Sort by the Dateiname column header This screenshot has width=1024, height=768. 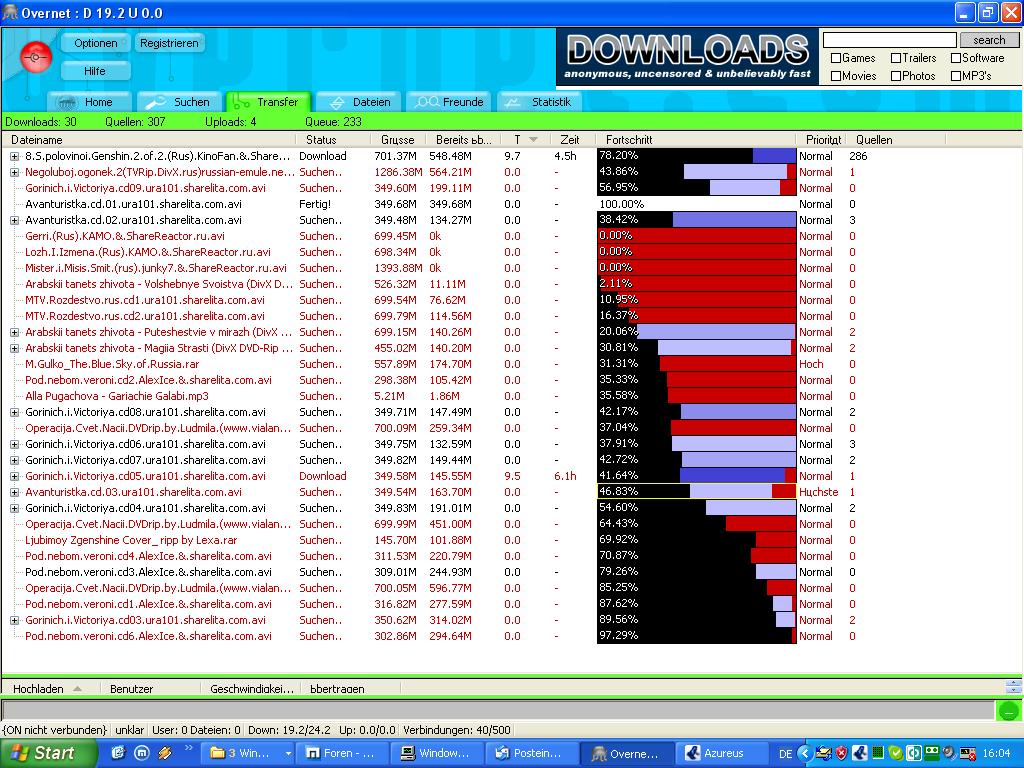click(149, 140)
